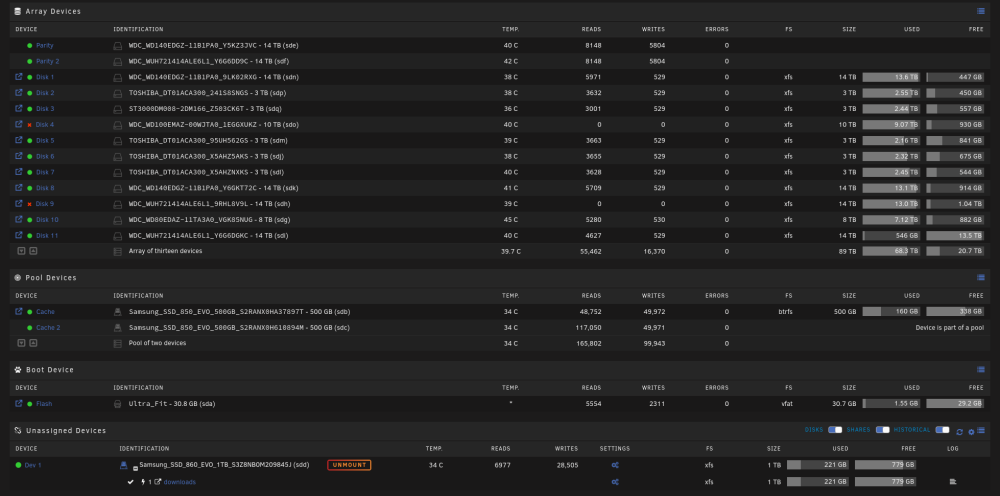1000x496 pixels.
Task: Click the red X status of Disk 4
Action: tap(29, 125)
